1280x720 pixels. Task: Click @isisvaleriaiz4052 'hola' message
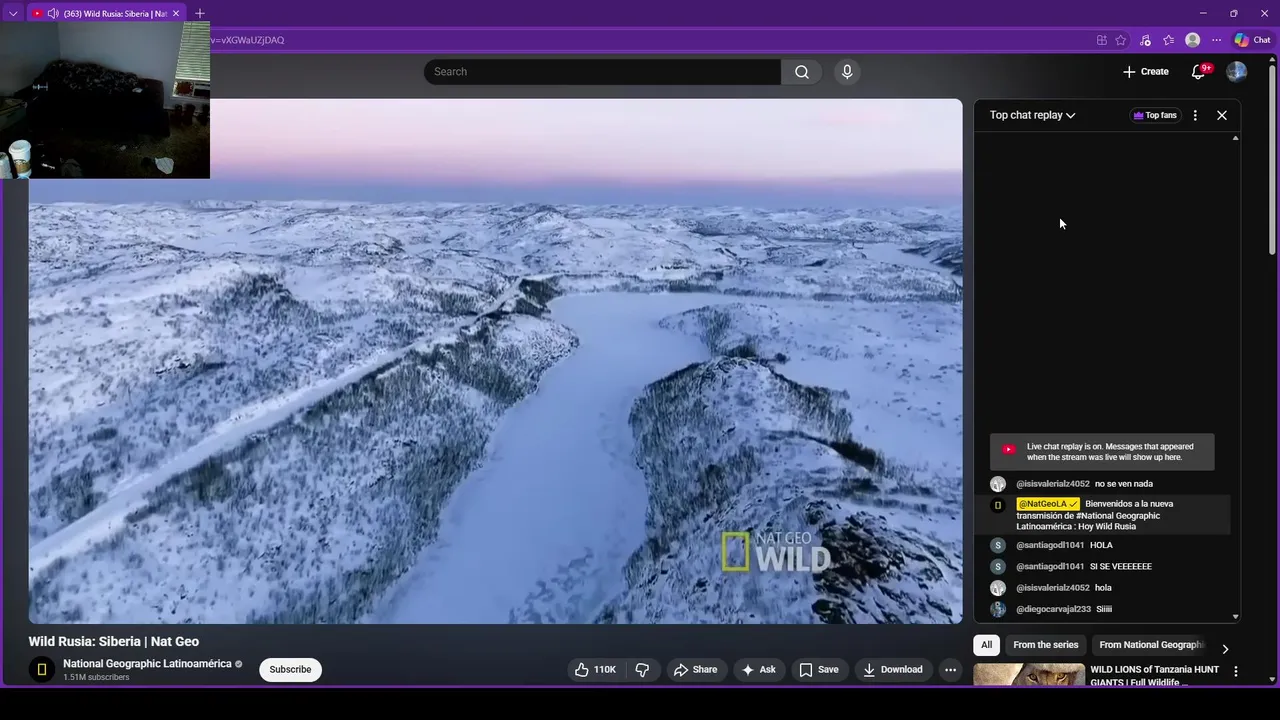click(1103, 588)
